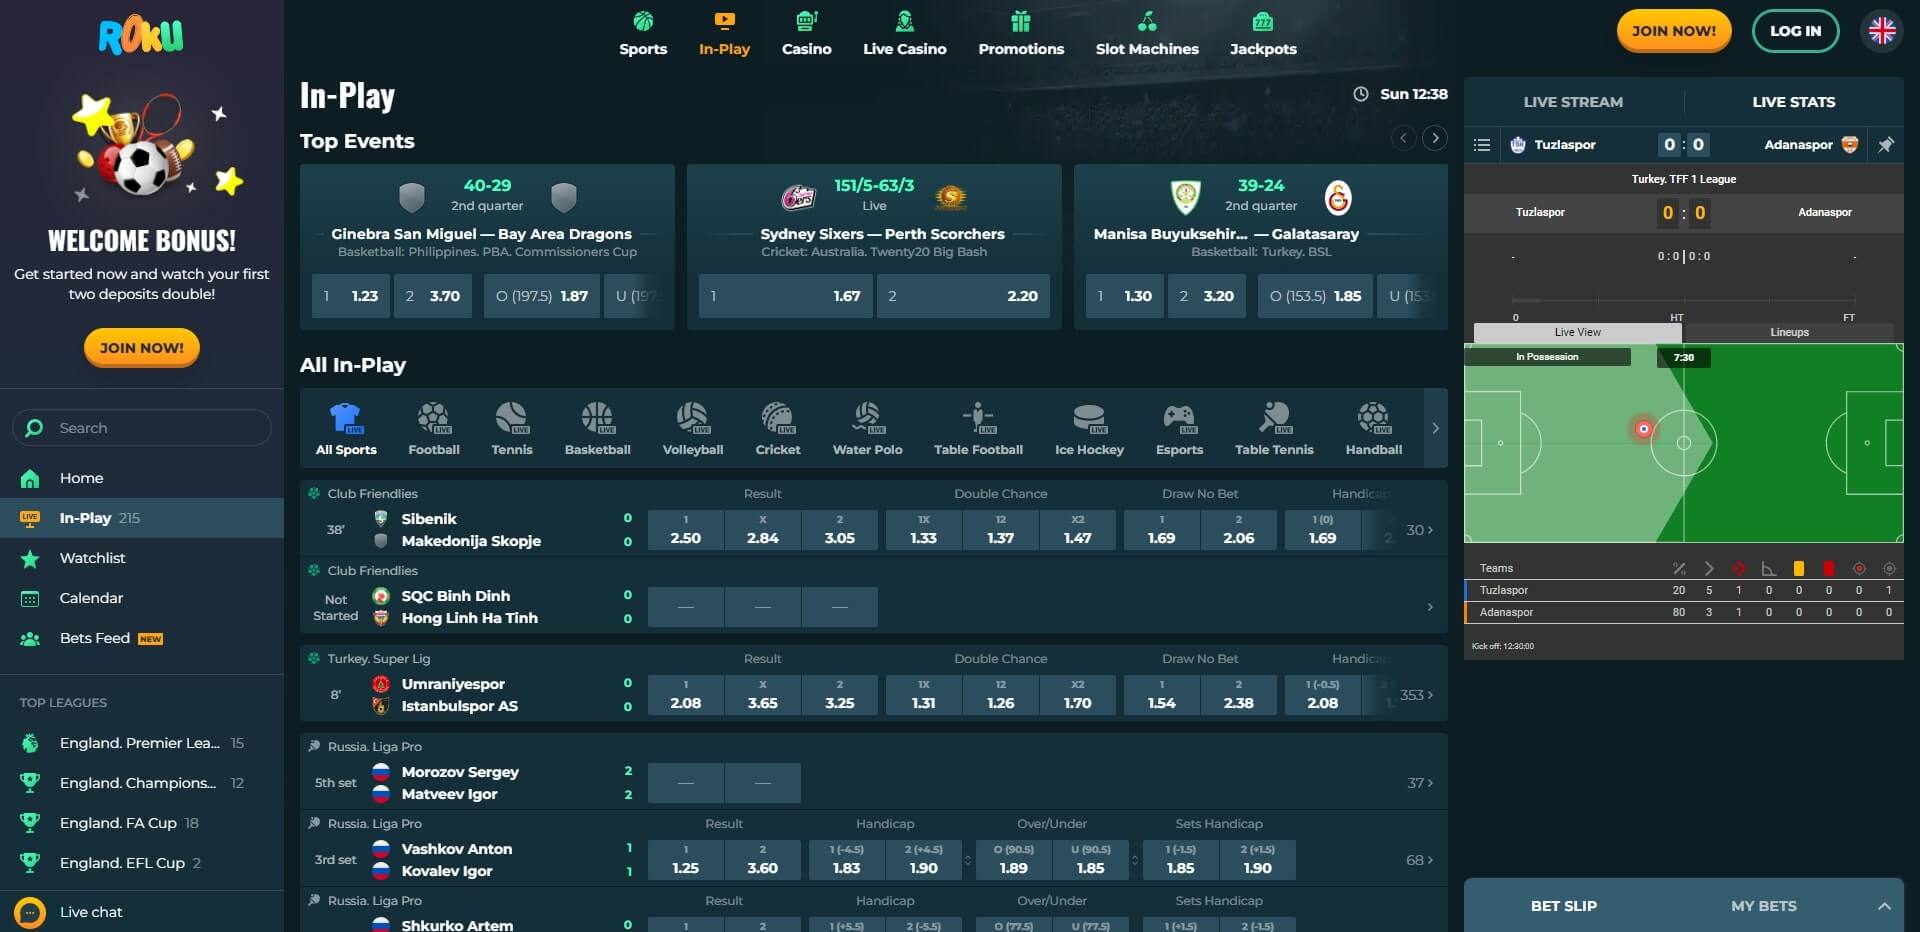Switch to the Lineups view
The width and height of the screenshot is (1920, 932).
[1789, 332]
